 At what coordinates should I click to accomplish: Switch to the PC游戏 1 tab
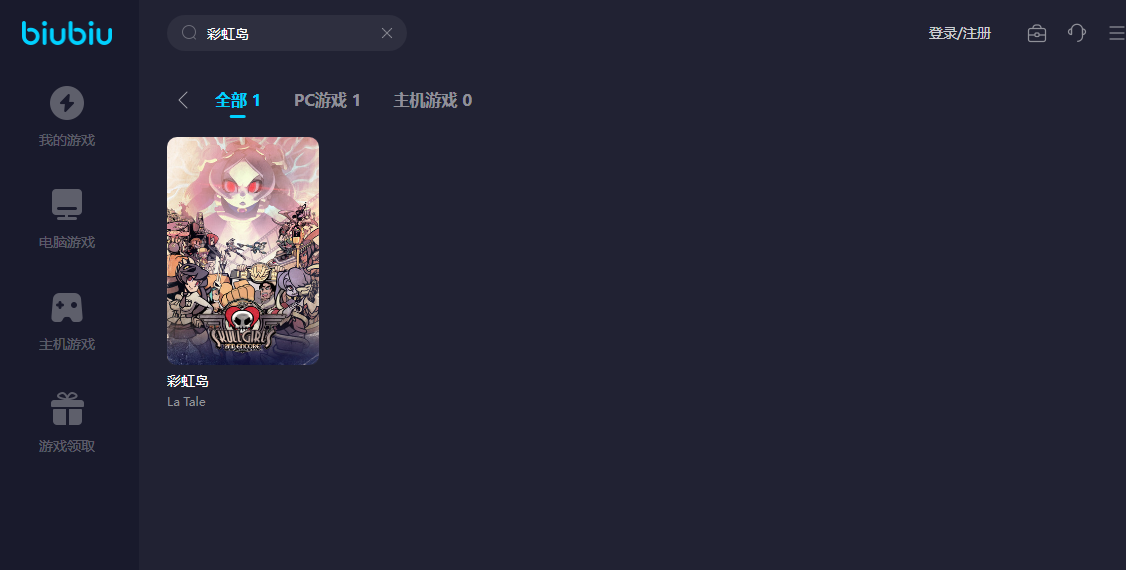pyautogui.click(x=327, y=100)
